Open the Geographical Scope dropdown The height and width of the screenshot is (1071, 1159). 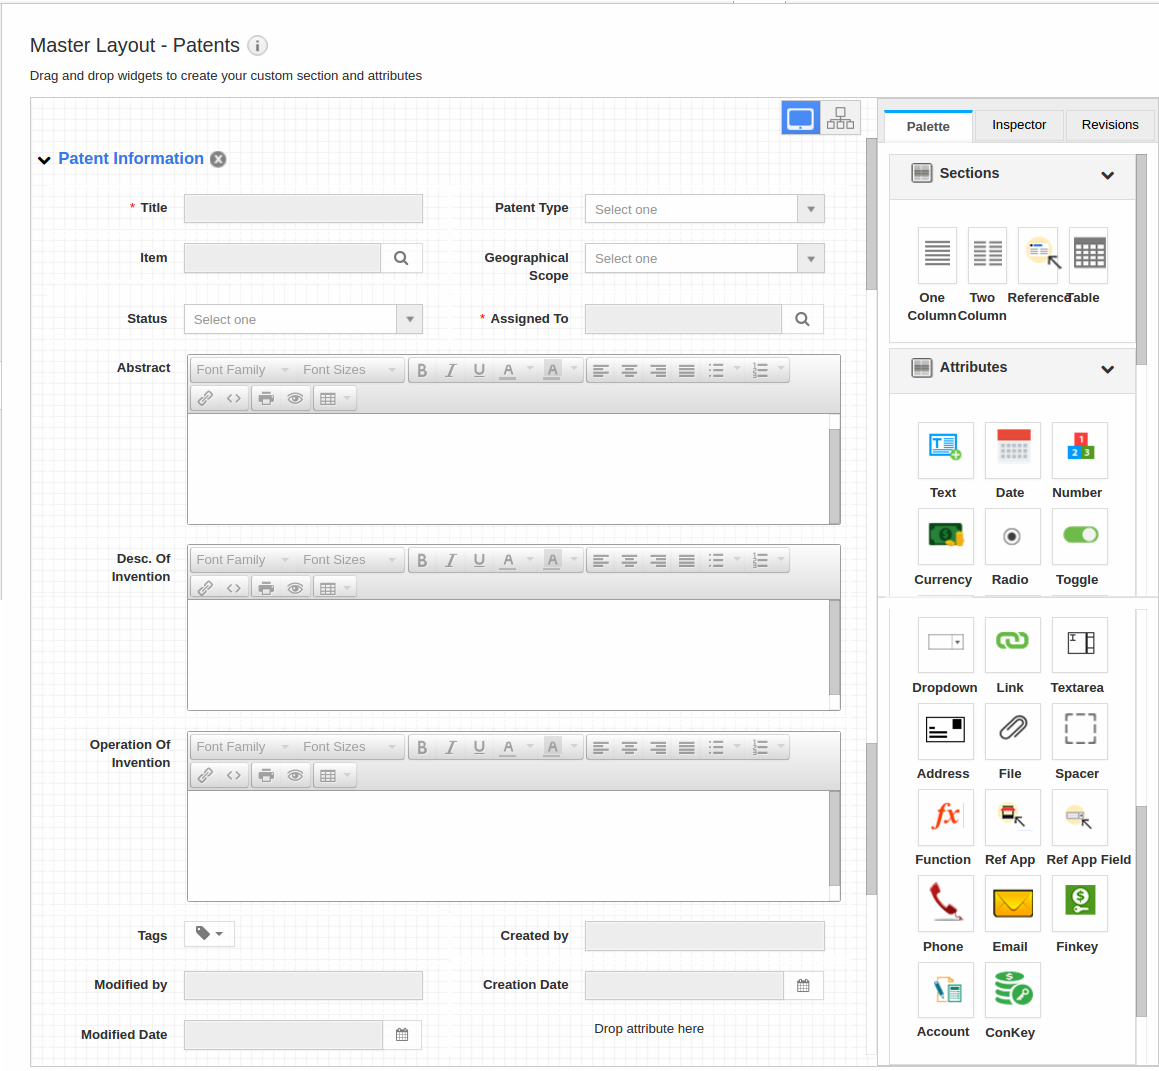tap(704, 259)
